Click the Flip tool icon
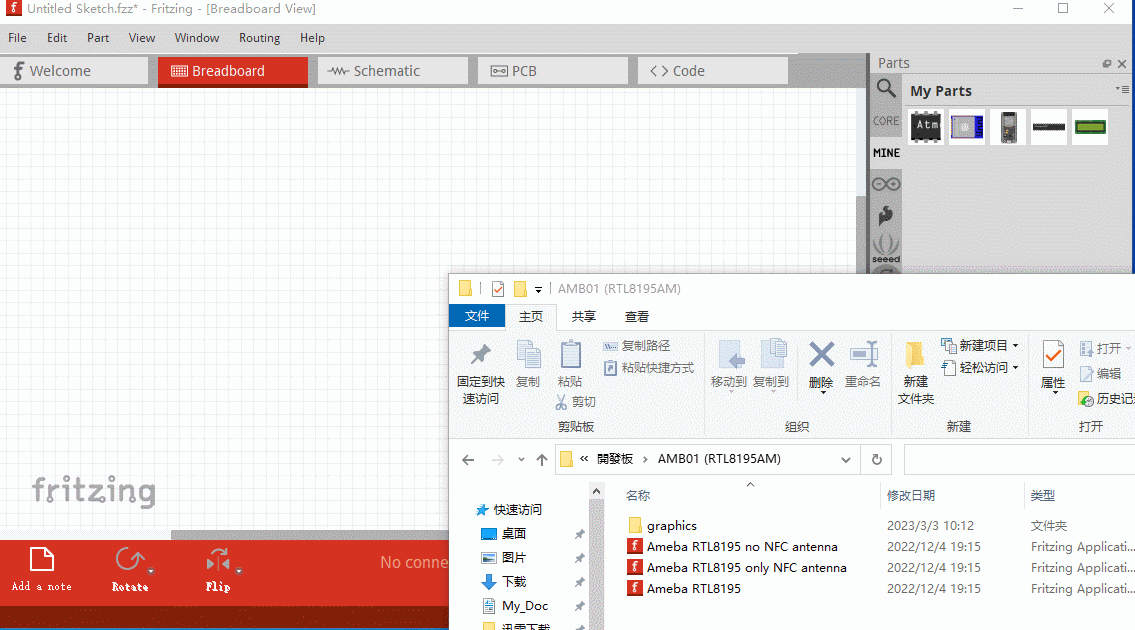Screen dimensions: 1135x630 point(218,560)
